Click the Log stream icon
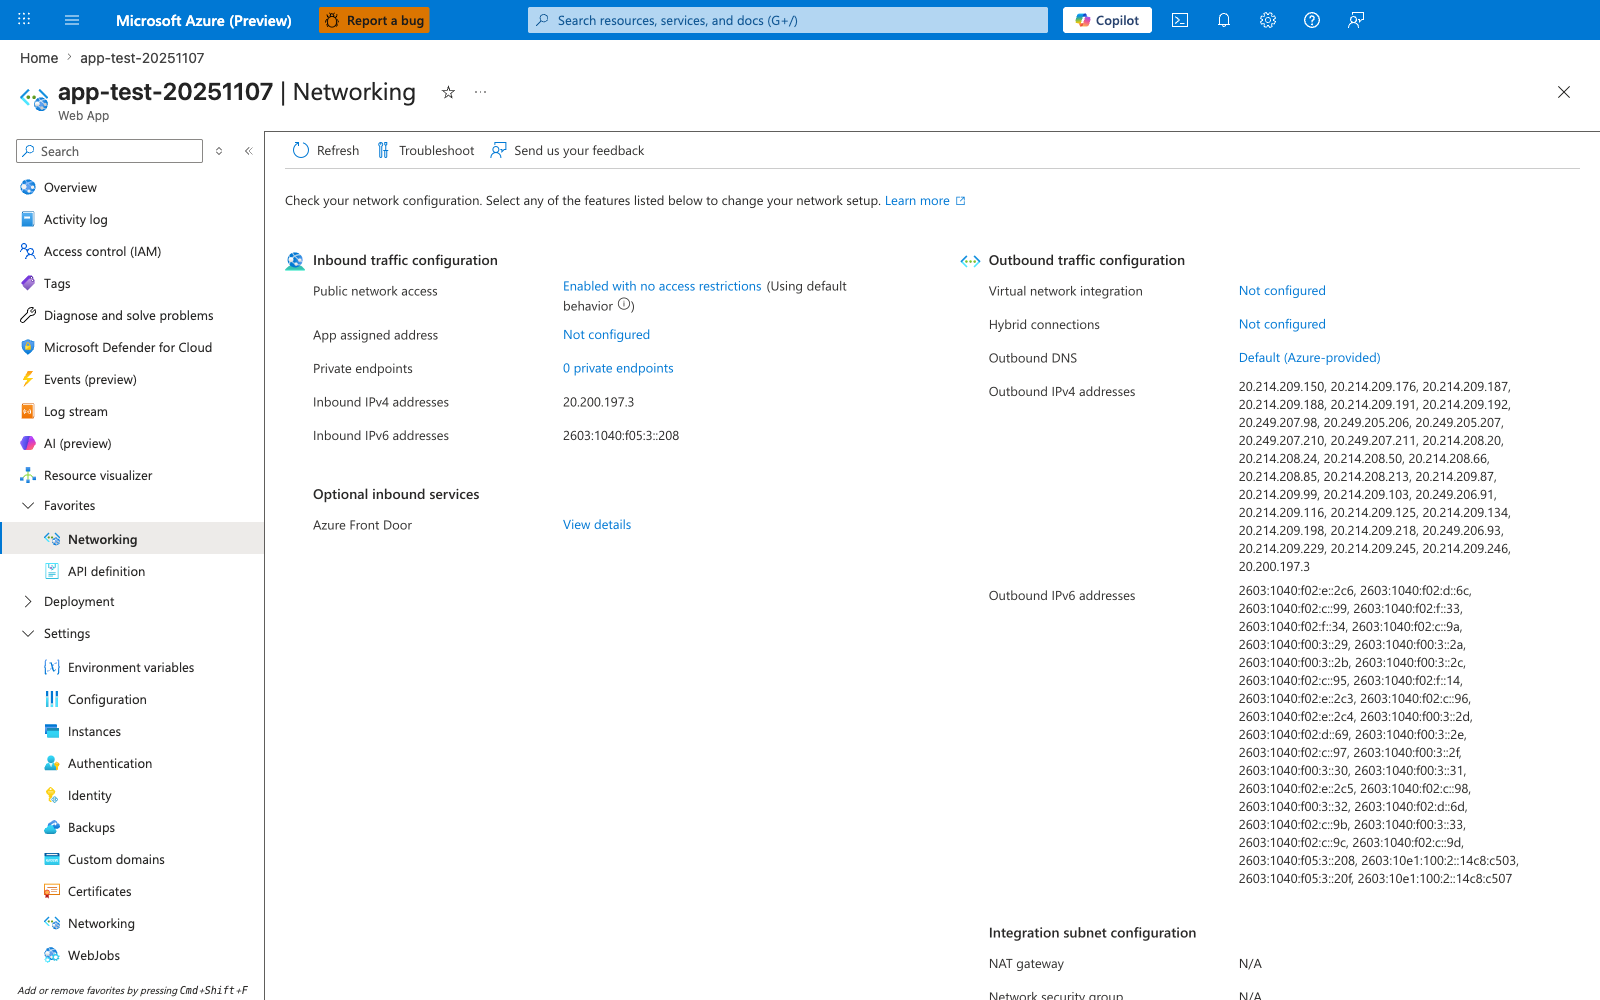Viewport: 1600px width, 1000px height. click(28, 411)
